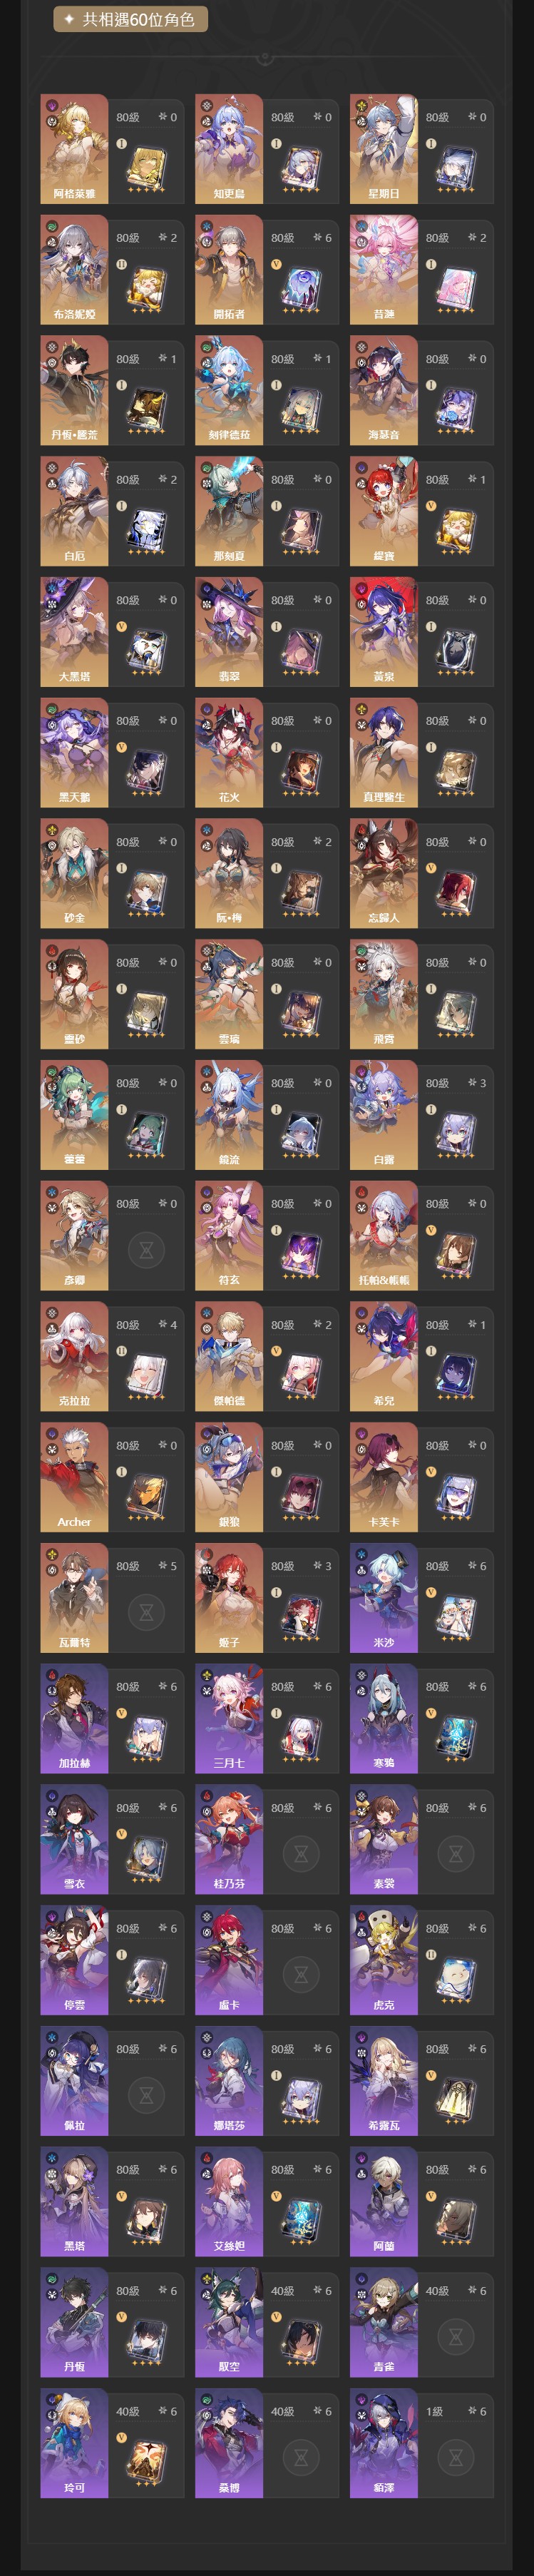534x2576 pixels.
Task: Open the 玲可 character portrait
Action: click(74, 2443)
